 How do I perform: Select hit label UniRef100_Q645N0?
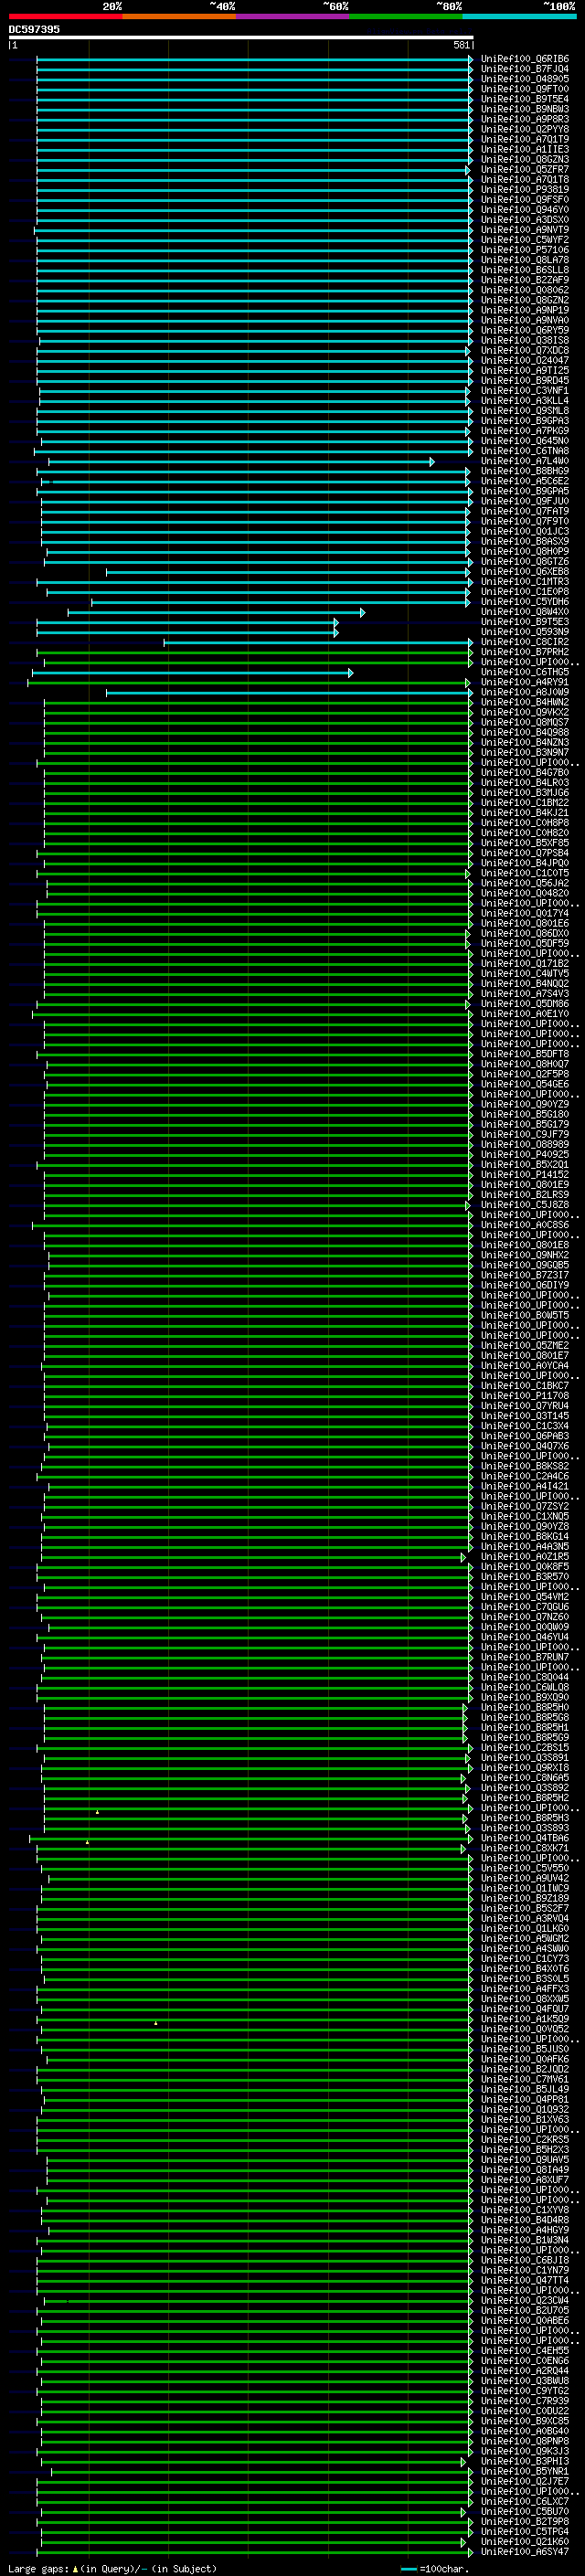525,441
